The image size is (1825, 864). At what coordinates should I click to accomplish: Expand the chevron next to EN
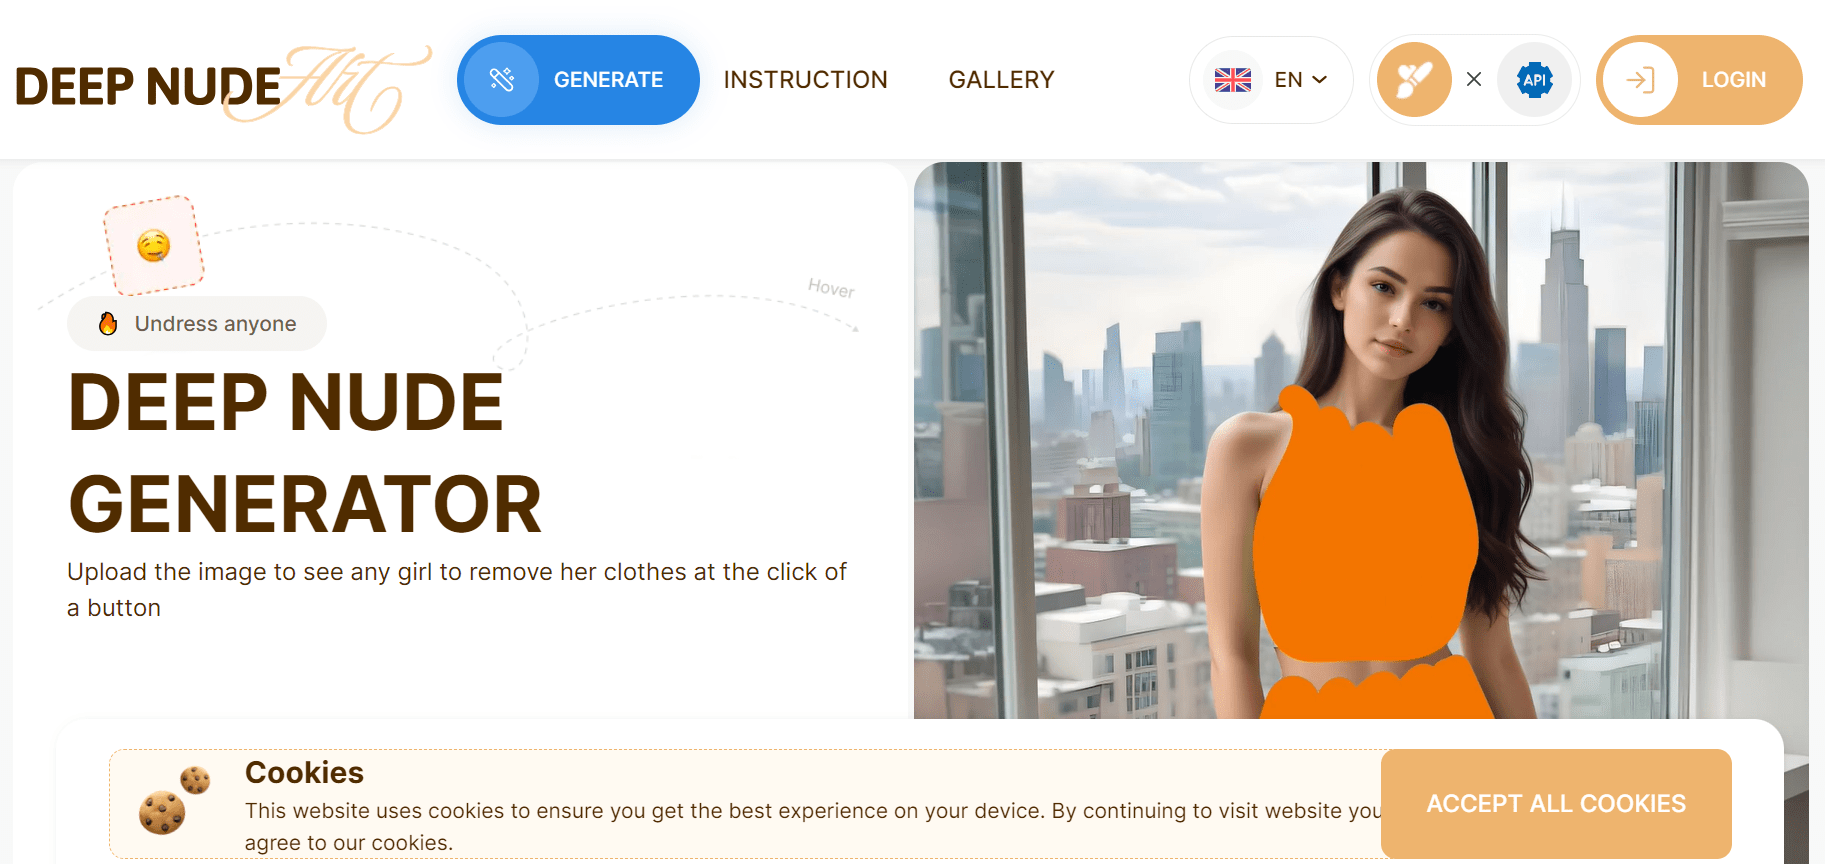pyautogui.click(x=1320, y=80)
